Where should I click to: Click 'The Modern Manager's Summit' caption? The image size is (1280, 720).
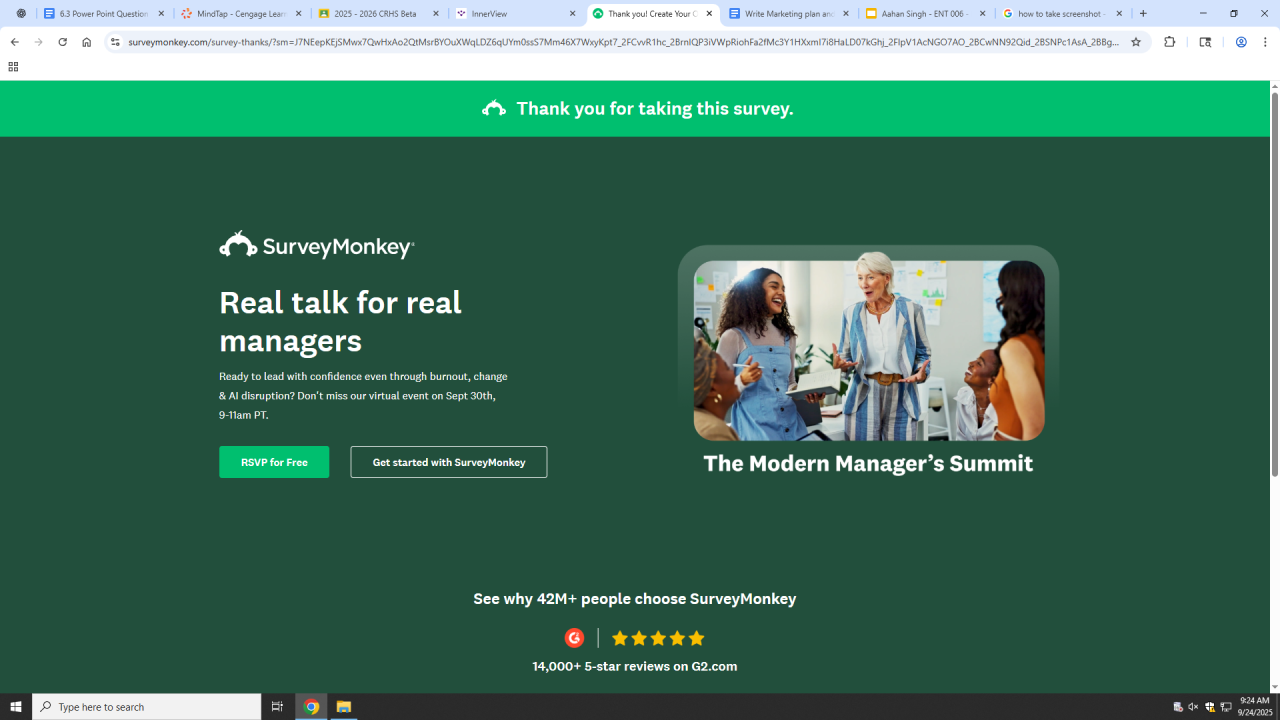pyautogui.click(x=868, y=464)
